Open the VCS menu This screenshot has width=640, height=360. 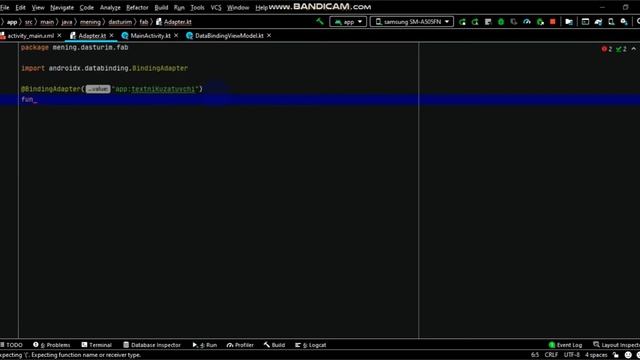tap(216, 7)
